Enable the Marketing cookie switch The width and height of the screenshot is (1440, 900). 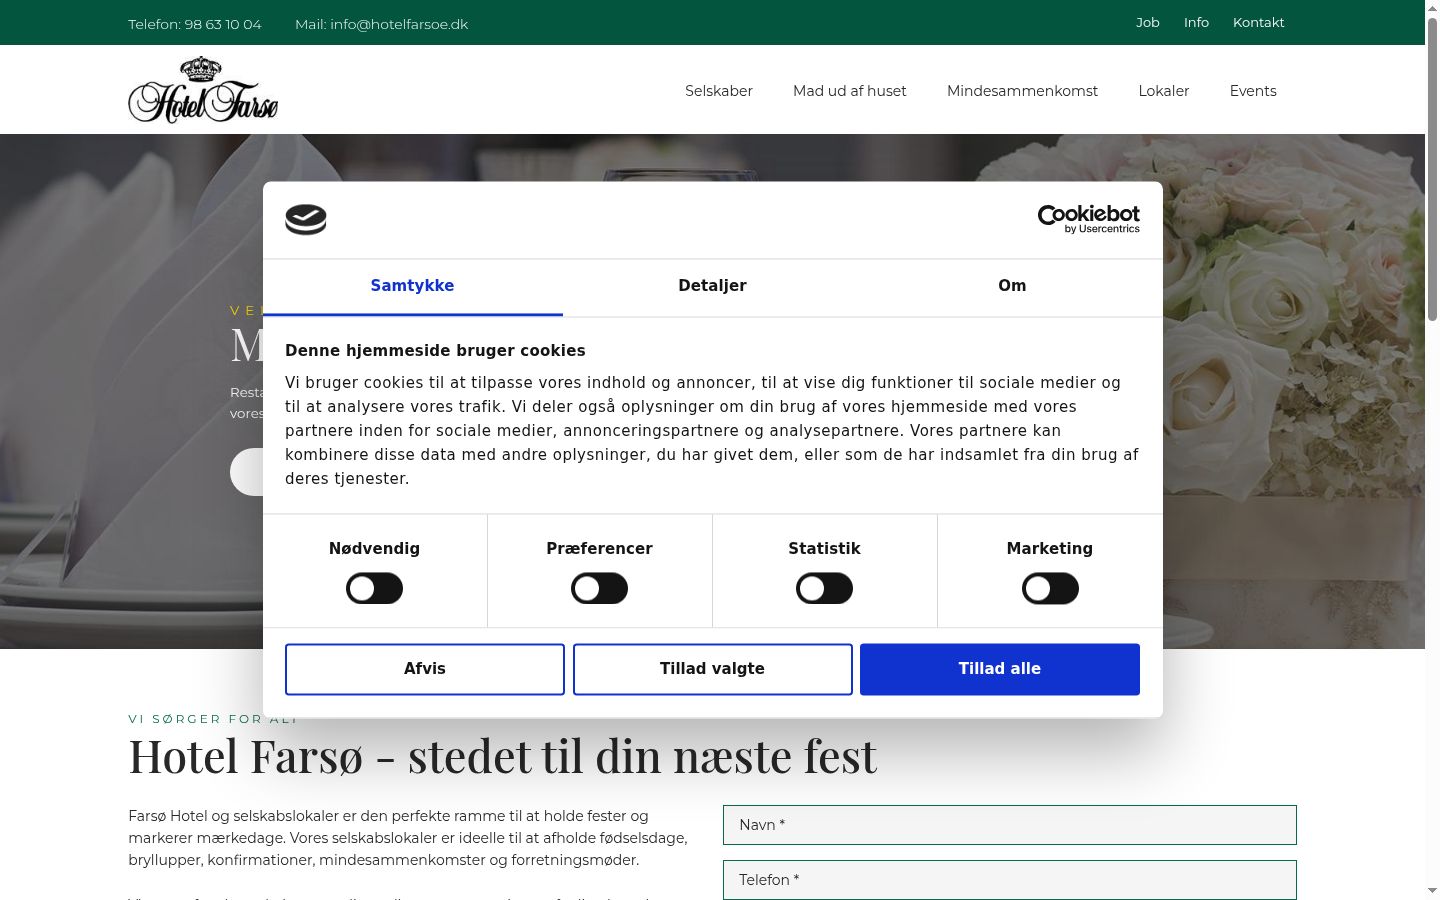1050,588
